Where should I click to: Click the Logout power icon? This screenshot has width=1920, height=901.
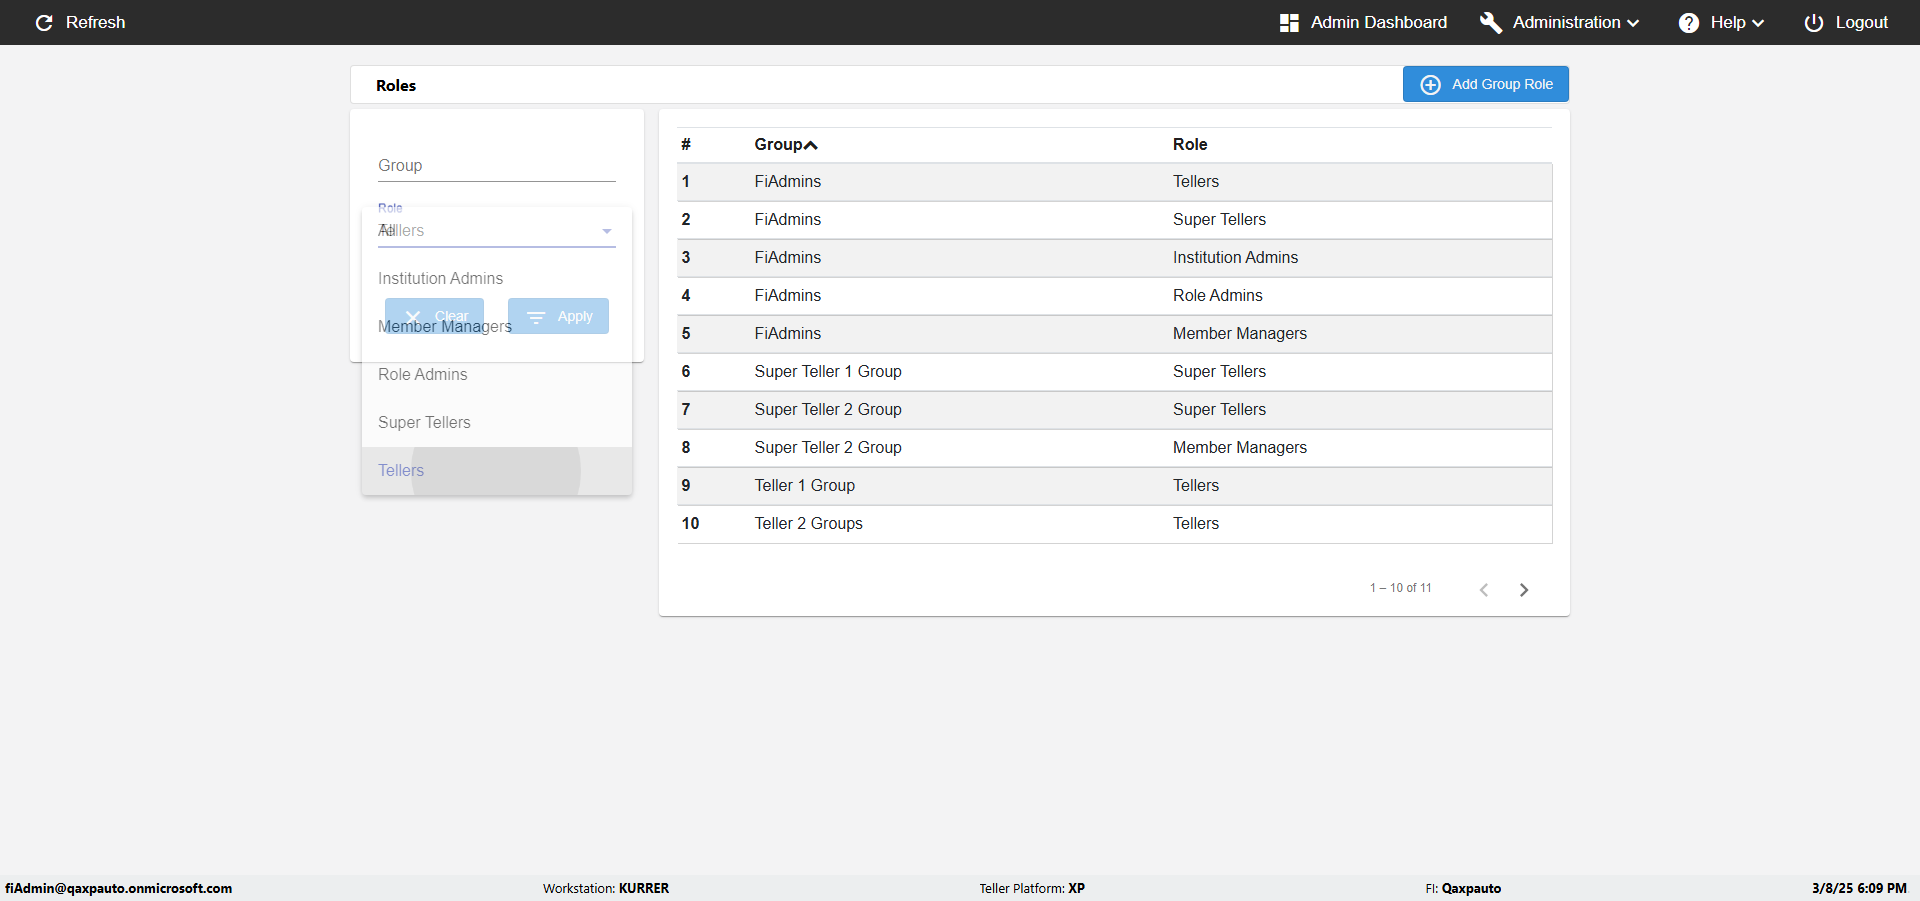(1813, 22)
